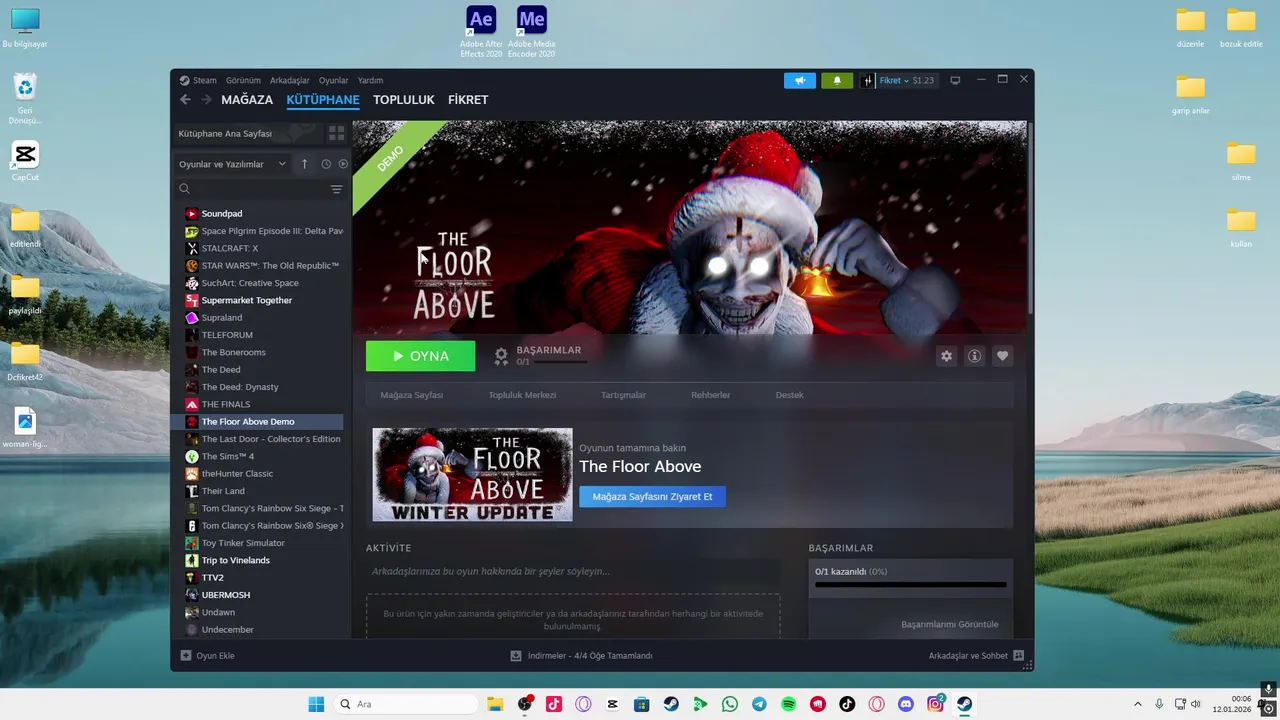Select the Geri Dönüşüm recycle bin icon
The height and width of the screenshot is (720, 1280).
click(x=25, y=99)
